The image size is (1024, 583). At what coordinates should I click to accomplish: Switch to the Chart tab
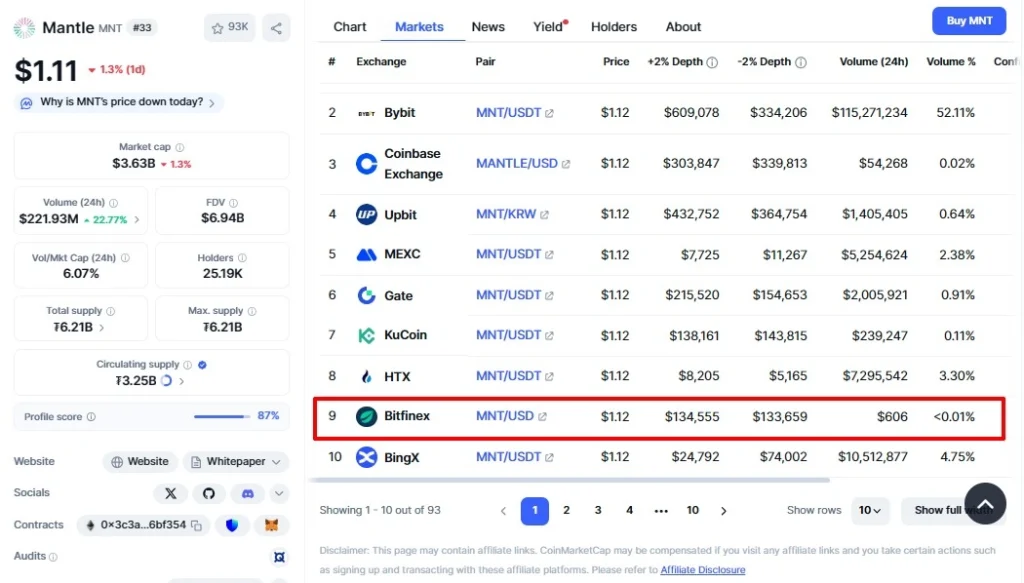click(x=349, y=27)
